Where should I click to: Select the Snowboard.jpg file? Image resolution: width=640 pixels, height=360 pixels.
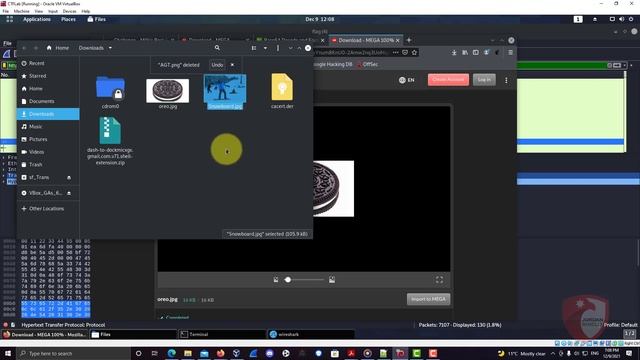click(225, 92)
